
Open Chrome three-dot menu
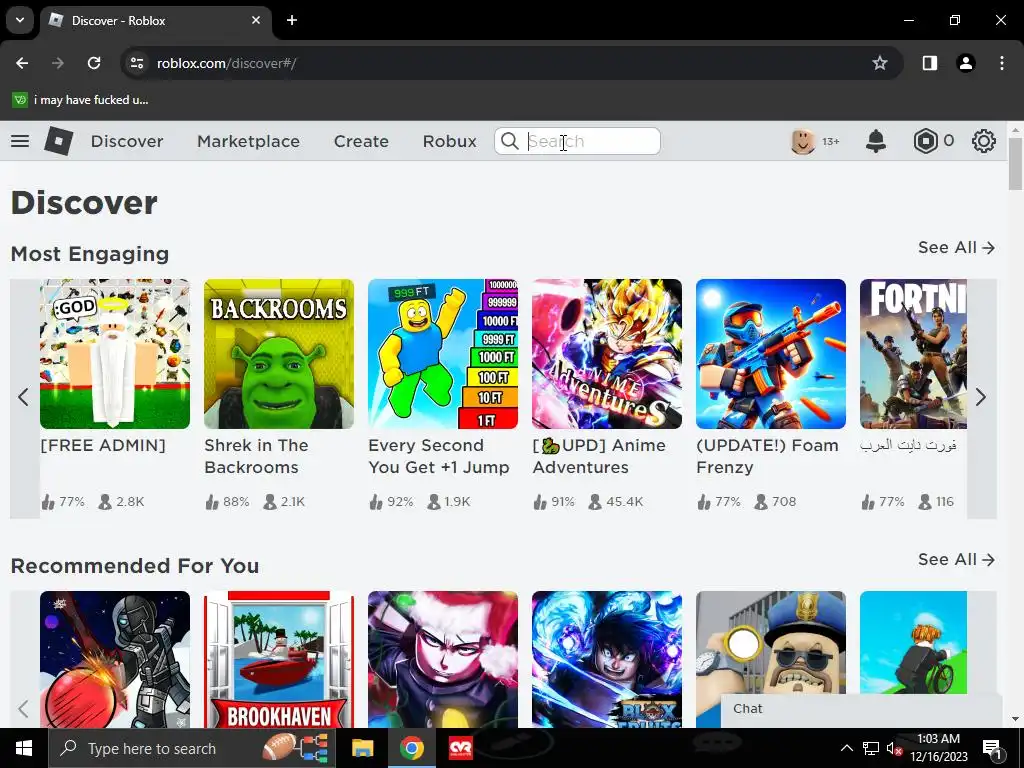1002,63
